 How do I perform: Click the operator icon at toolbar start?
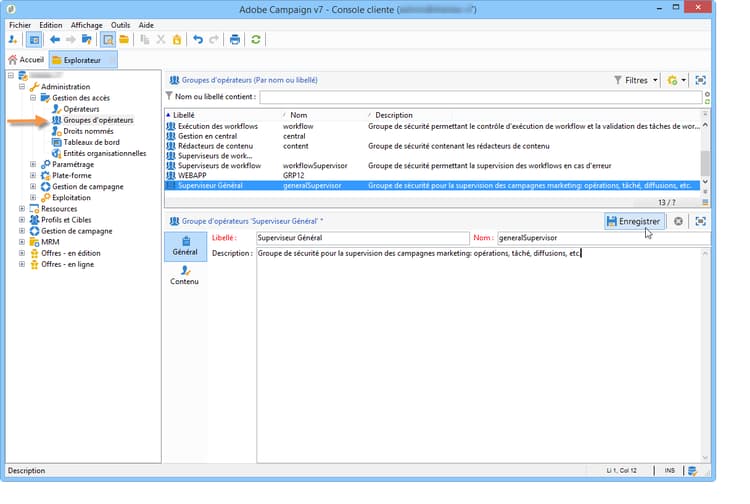click(x=13, y=40)
